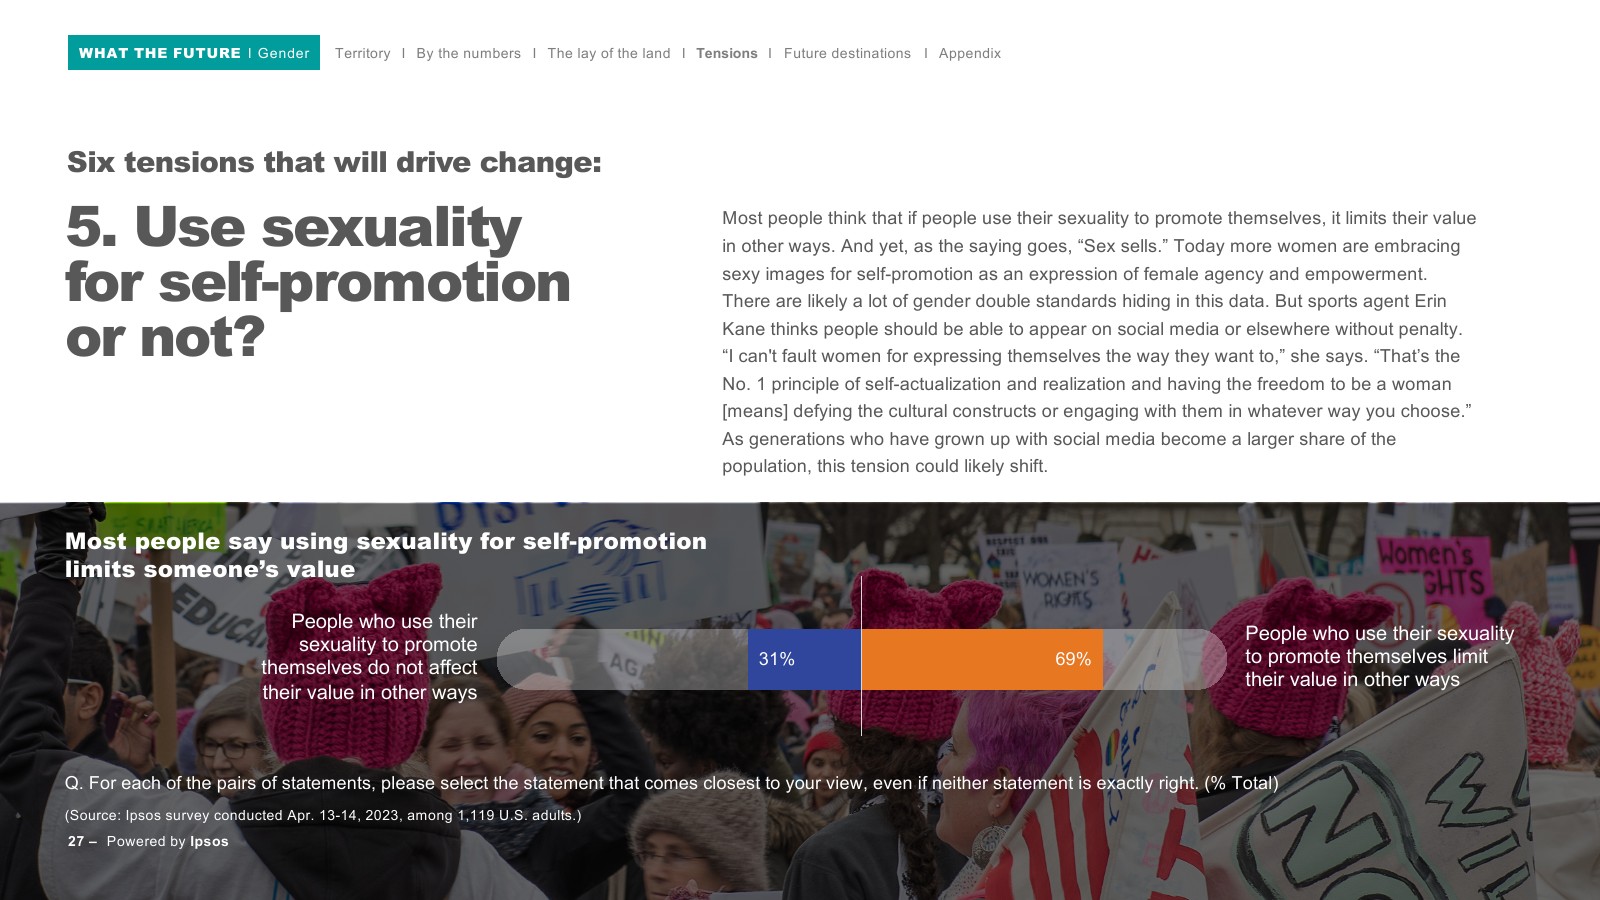Go to the By the numbers section
The width and height of the screenshot is (1600, 900).
pos(468,53)
